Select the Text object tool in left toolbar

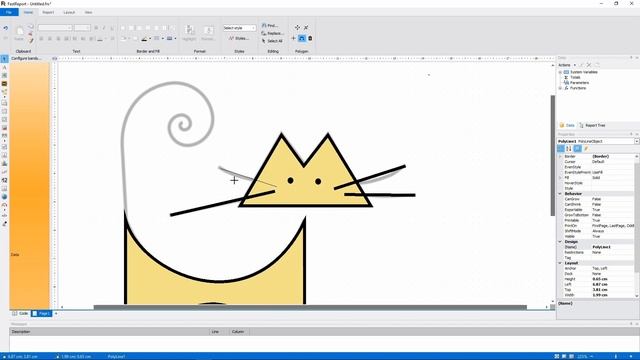(x=4, y=67)
